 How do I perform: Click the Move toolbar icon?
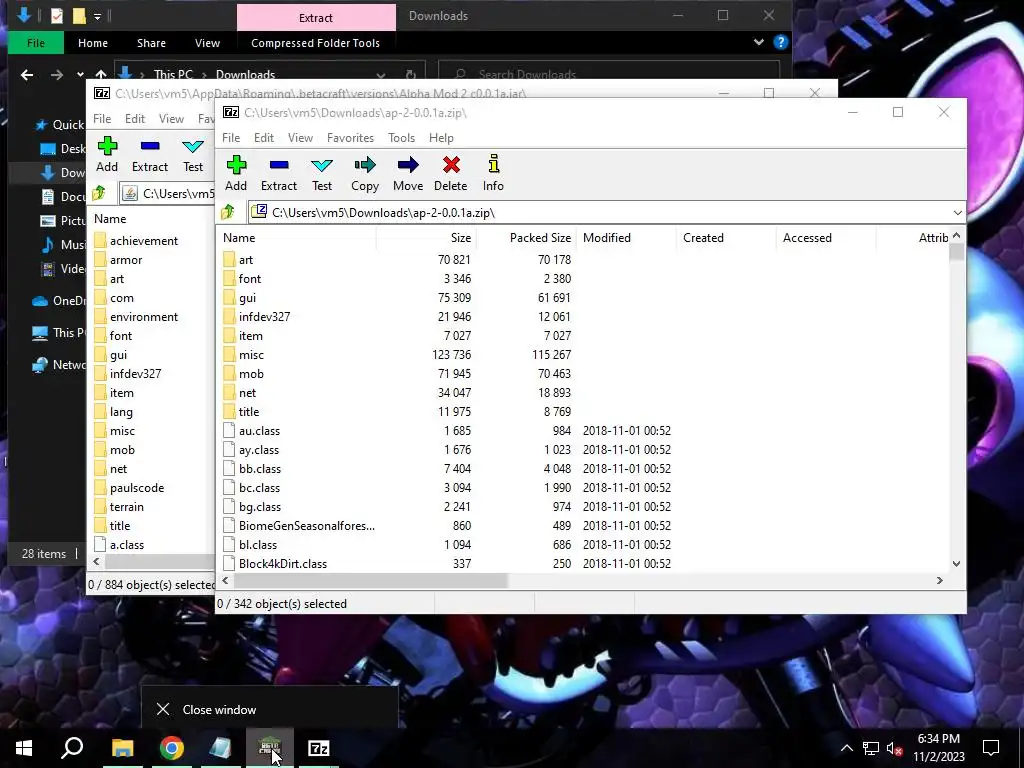point(408,165)
